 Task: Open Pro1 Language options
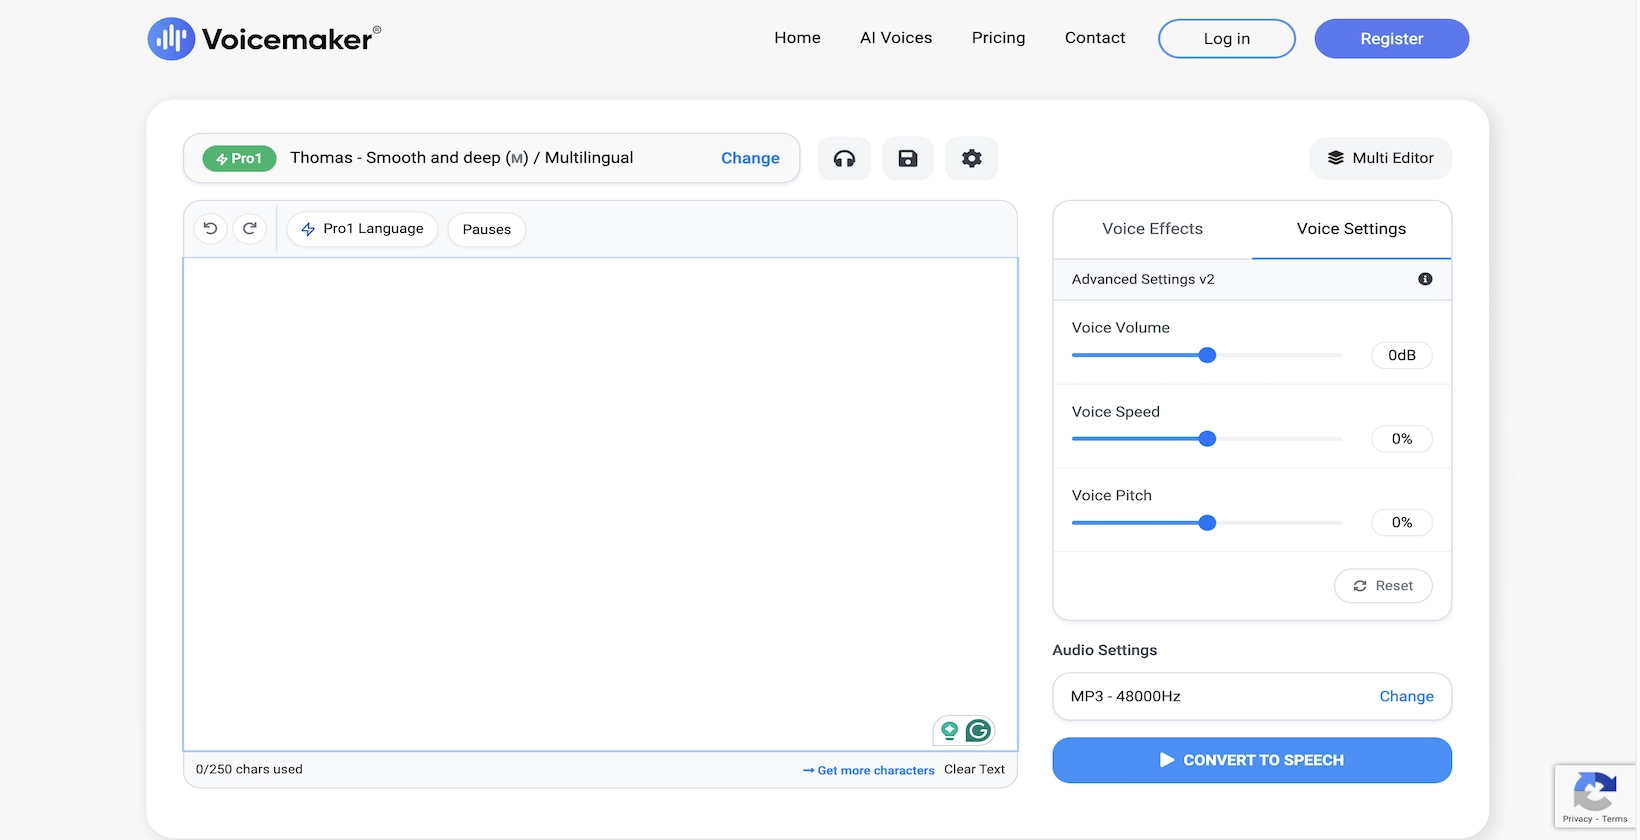point(362,229)
